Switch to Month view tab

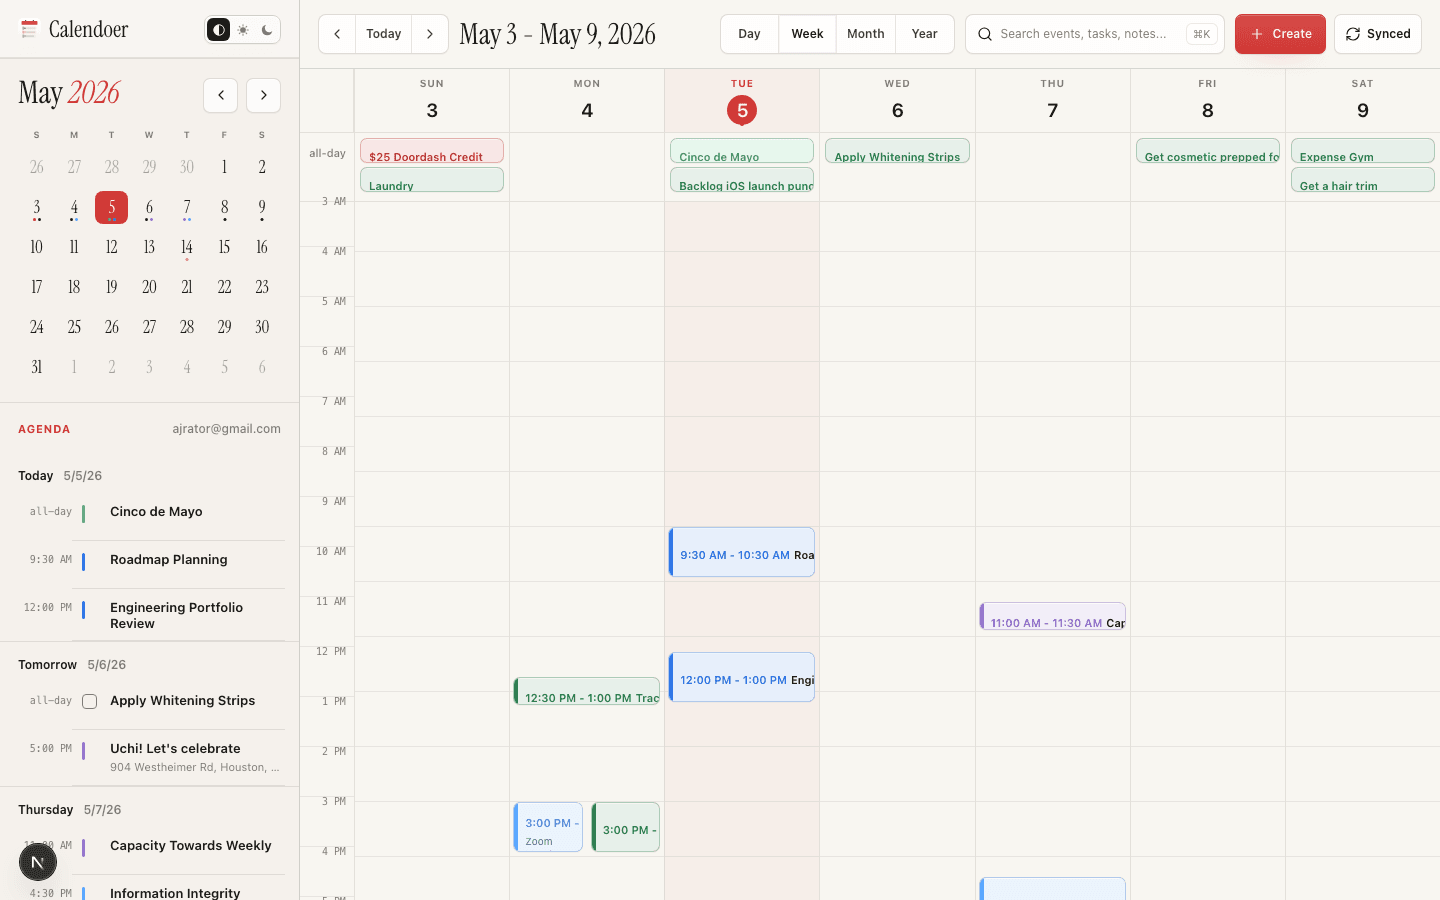866,34
